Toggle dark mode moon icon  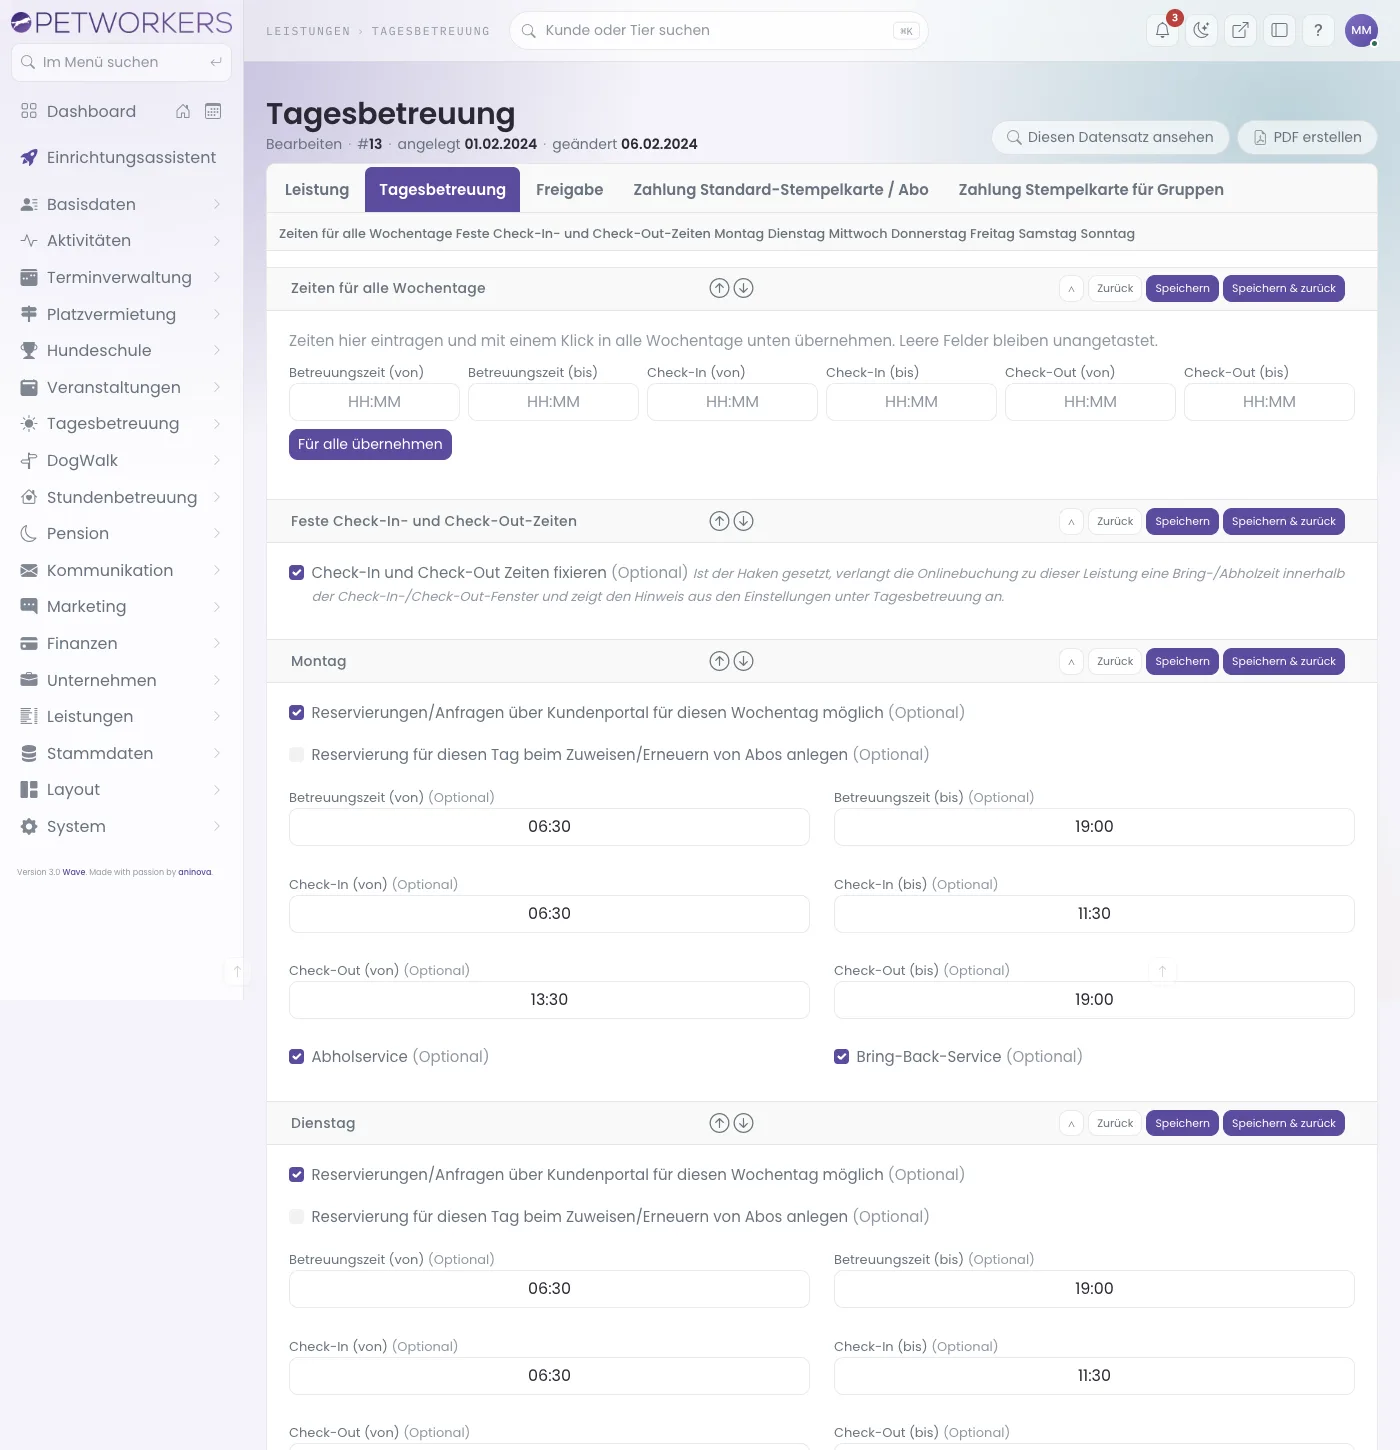point(1201,30)
